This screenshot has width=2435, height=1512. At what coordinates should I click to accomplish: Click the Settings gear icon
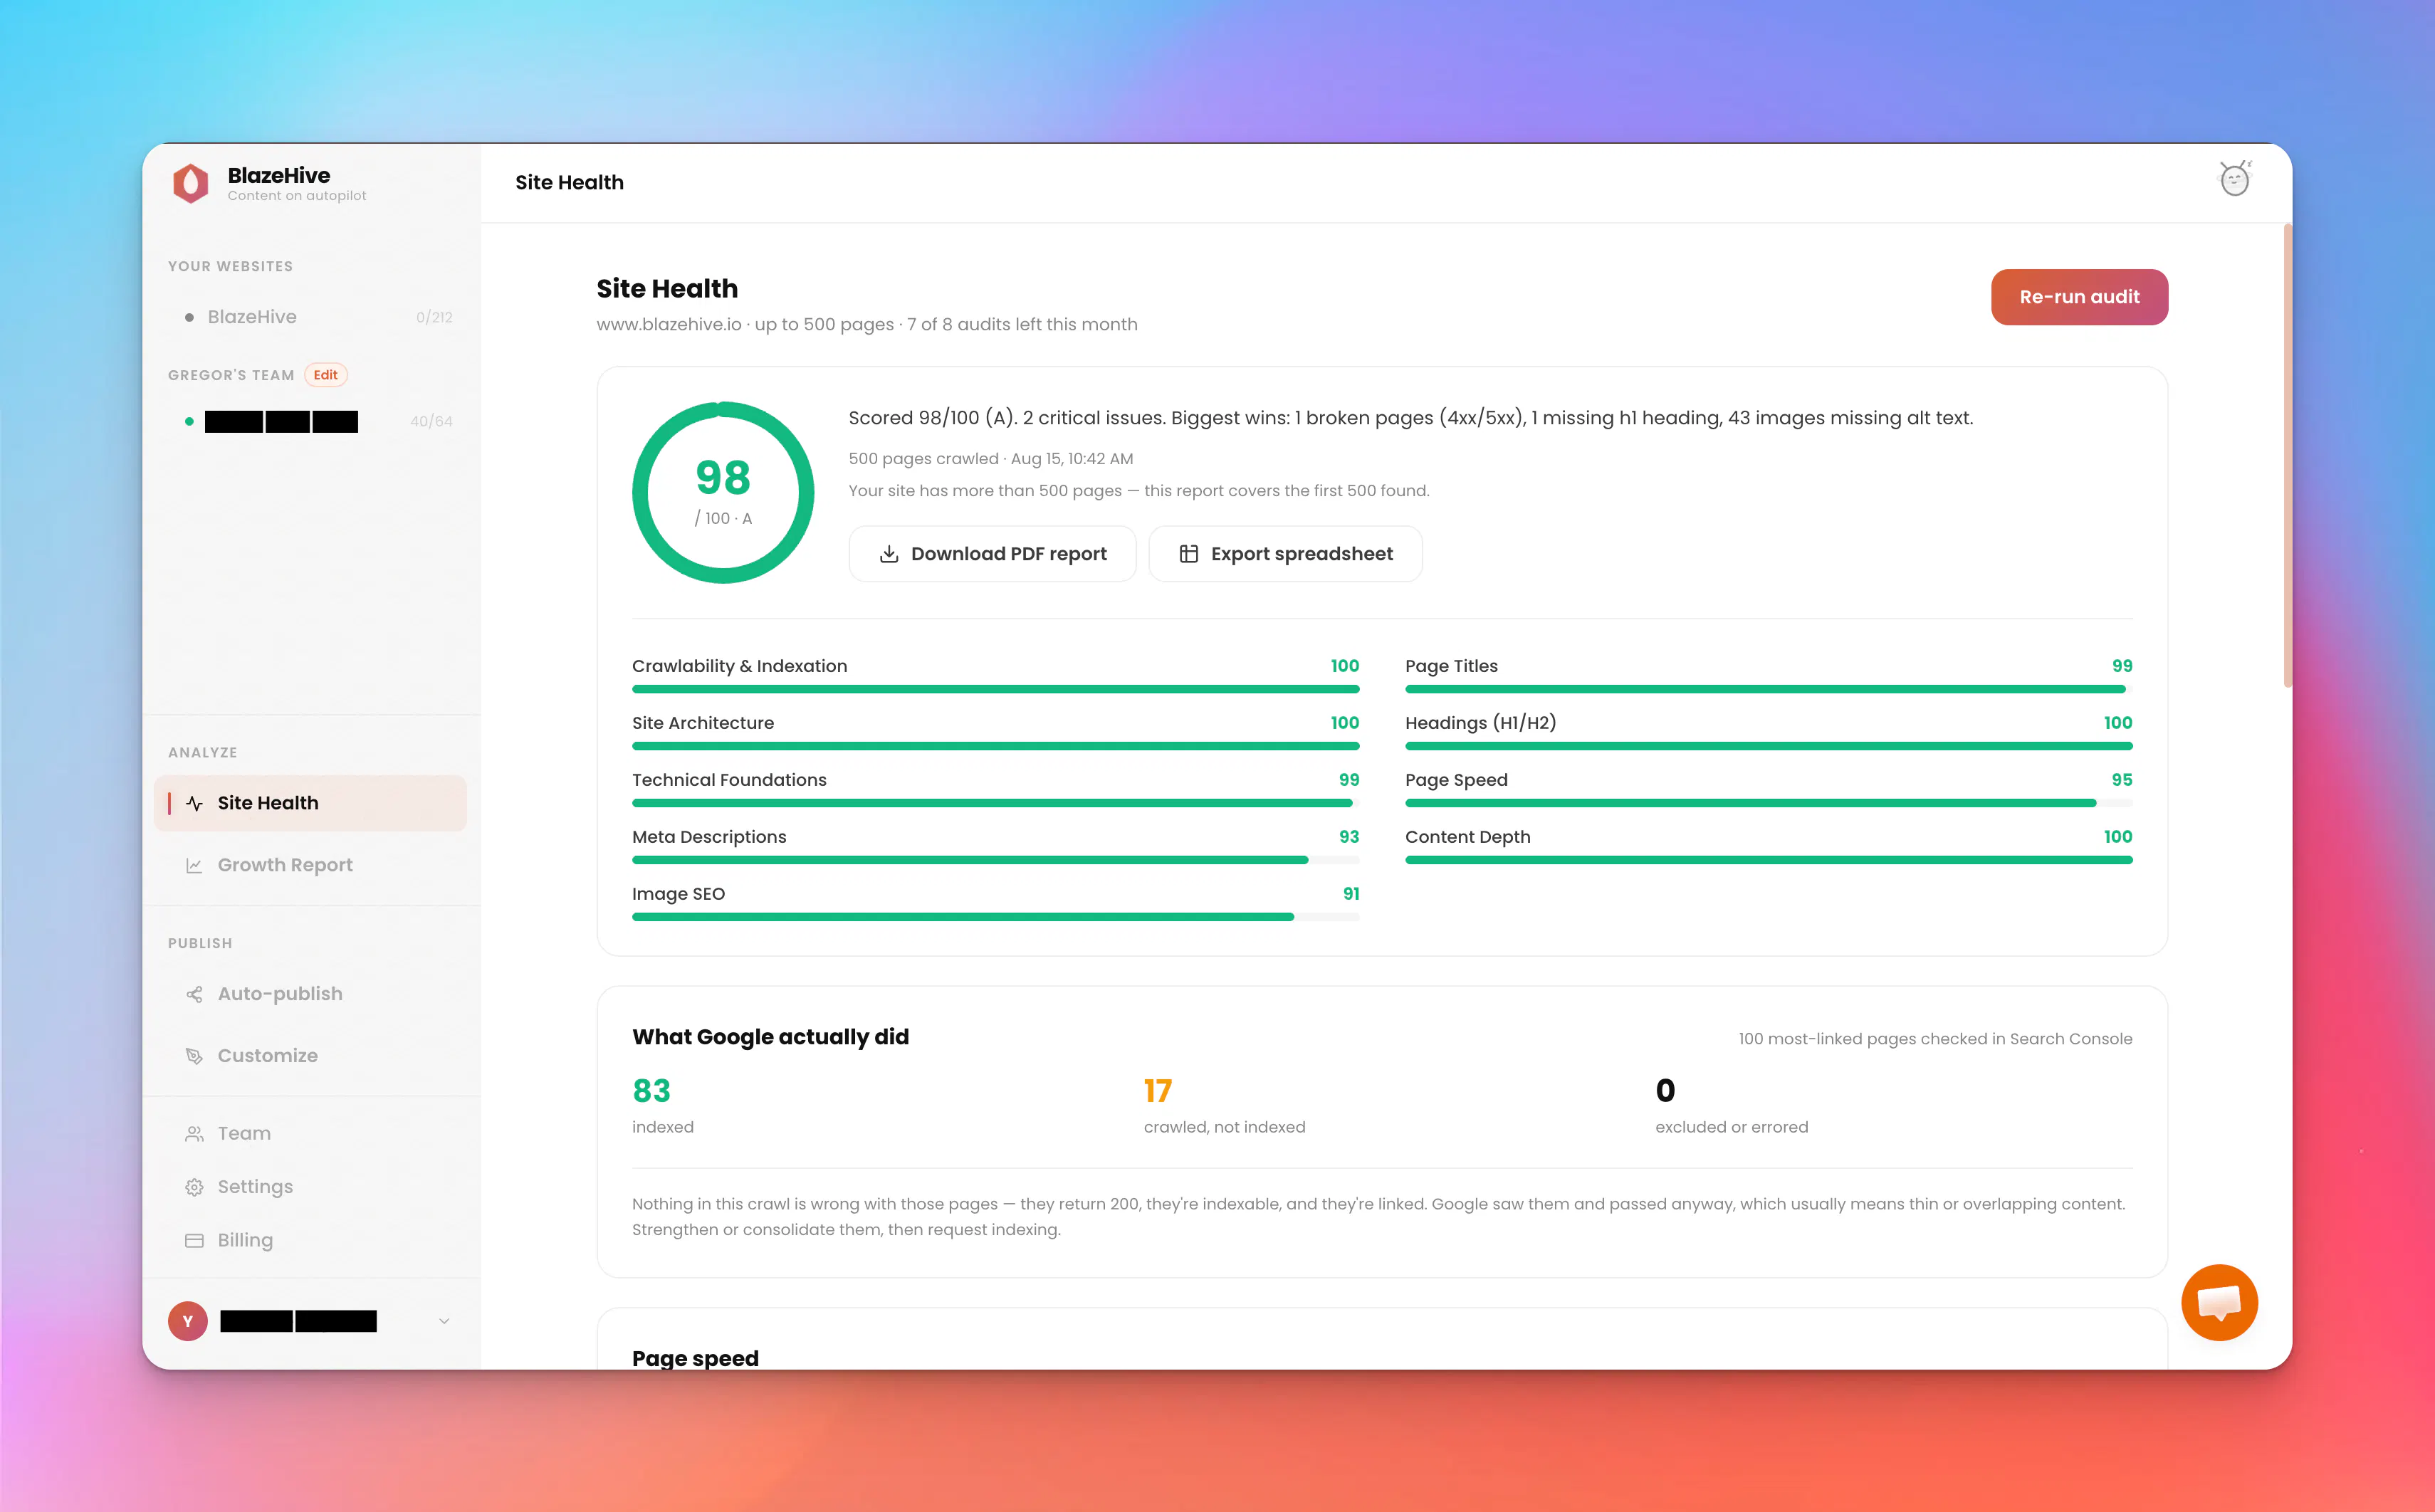pos(194,1187)
